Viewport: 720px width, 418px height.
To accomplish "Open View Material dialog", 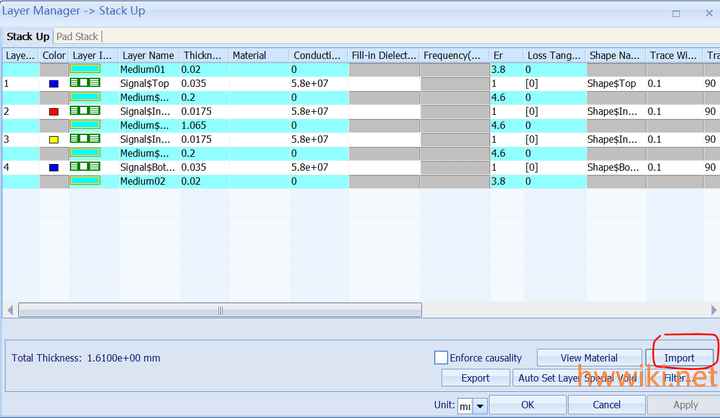I will [587, 358].
